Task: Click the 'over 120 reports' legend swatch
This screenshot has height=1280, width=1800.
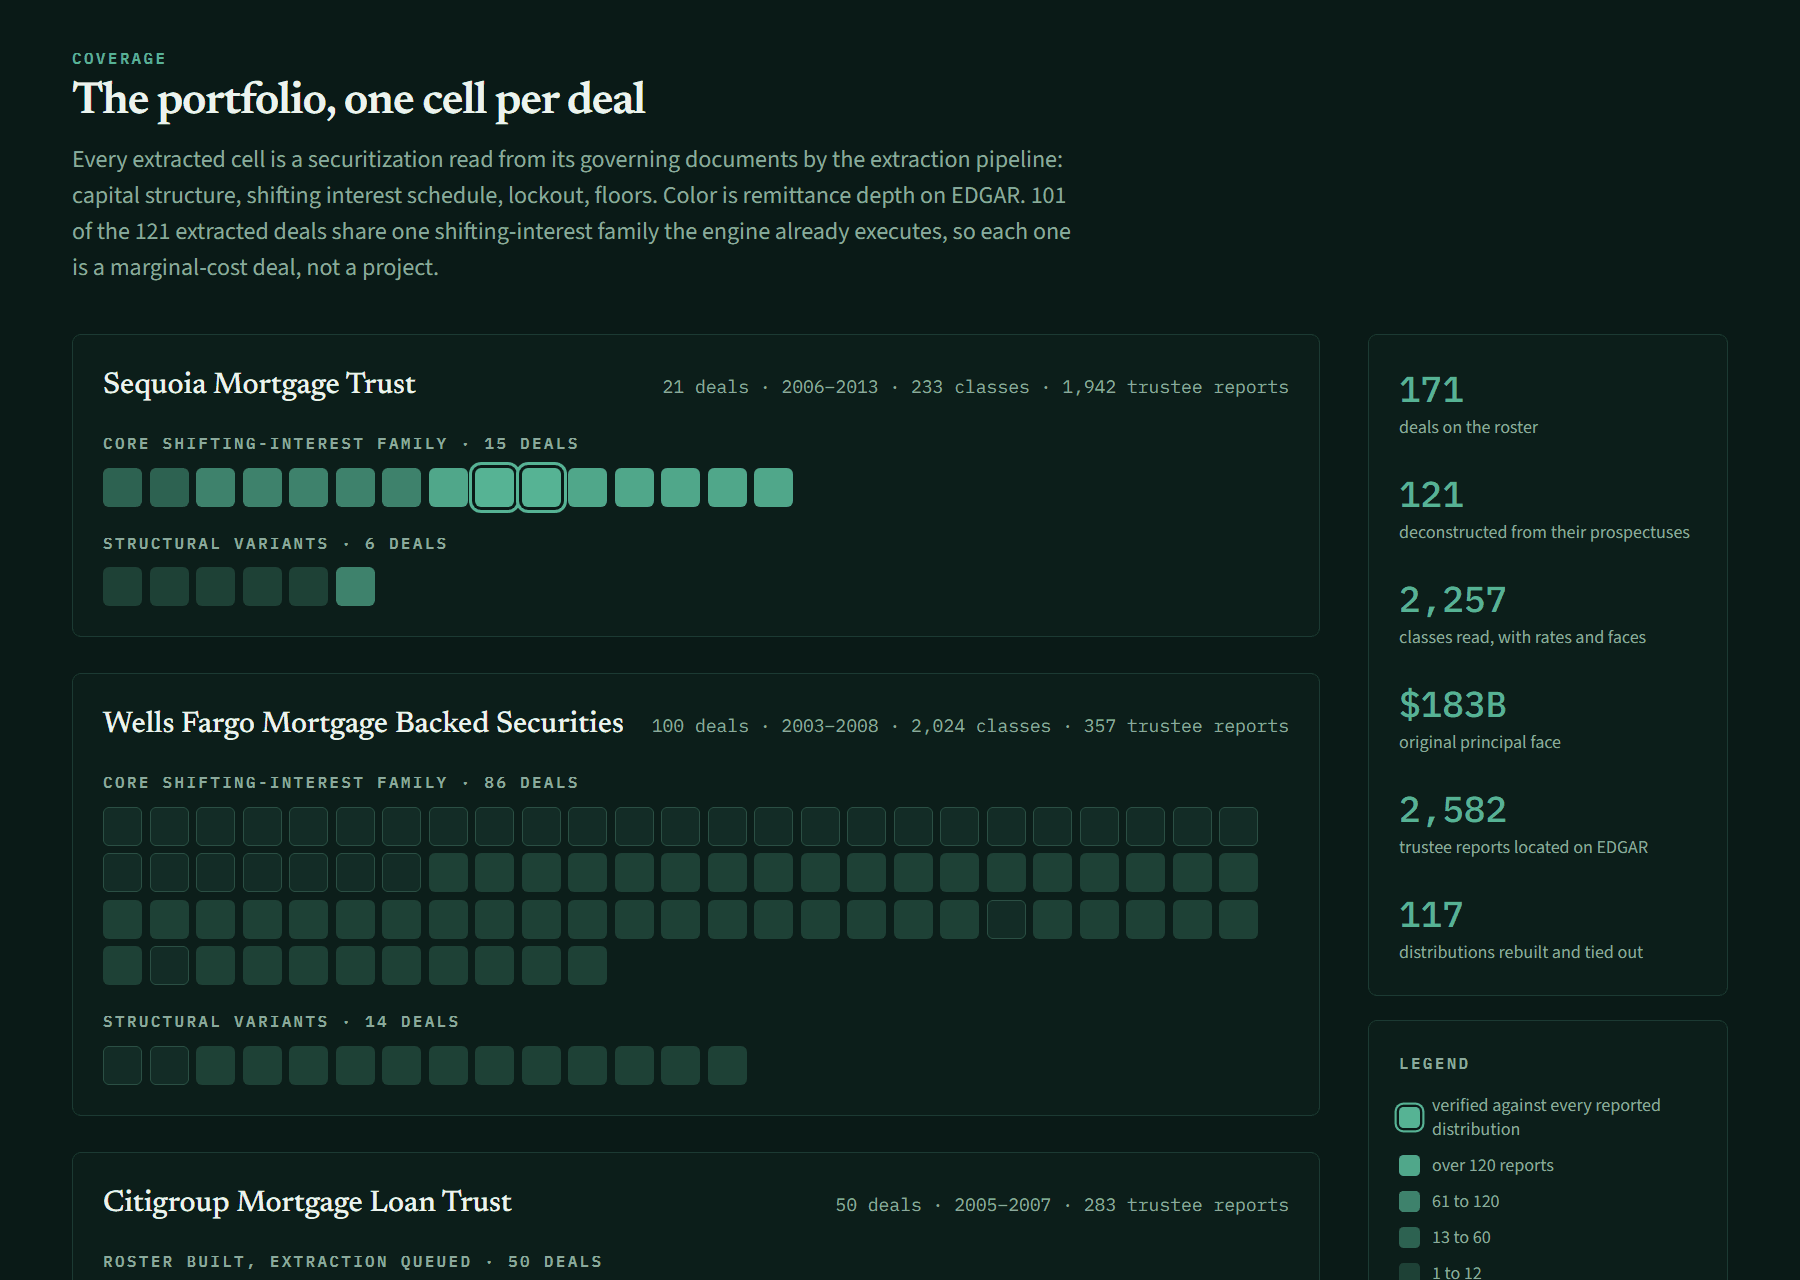Action: click(1409, 1165)
